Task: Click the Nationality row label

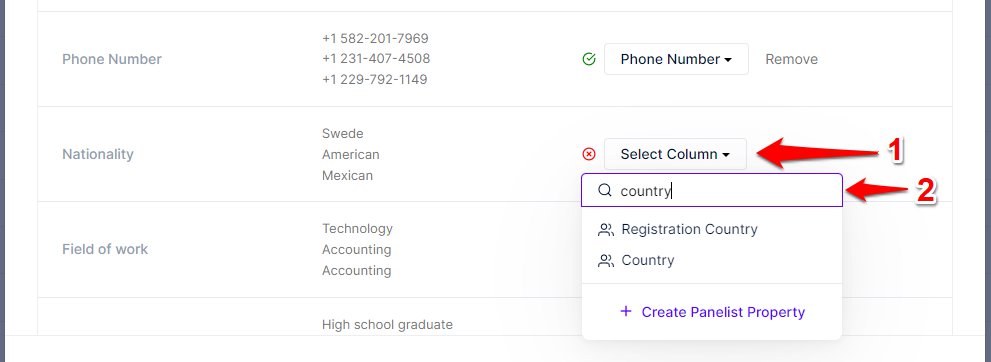Action: (x=98, y=154)
